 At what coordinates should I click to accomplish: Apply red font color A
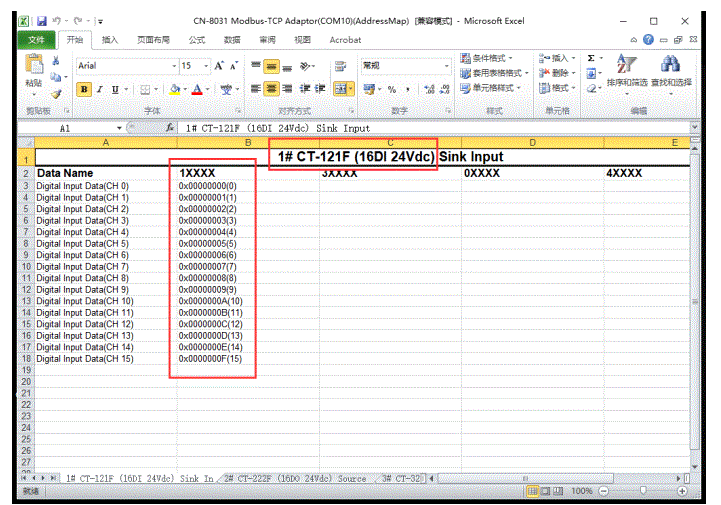point(197,89)
